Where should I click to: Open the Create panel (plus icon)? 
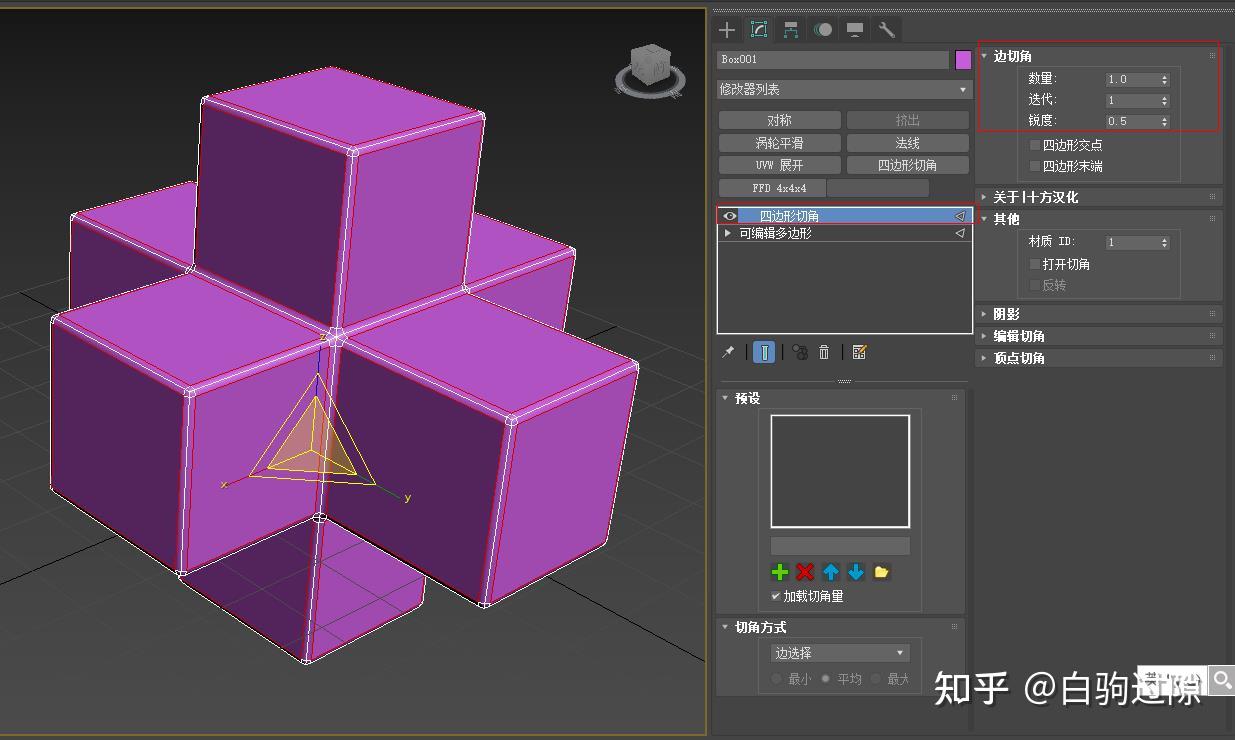pyautogui.click(x=726, y=29)
